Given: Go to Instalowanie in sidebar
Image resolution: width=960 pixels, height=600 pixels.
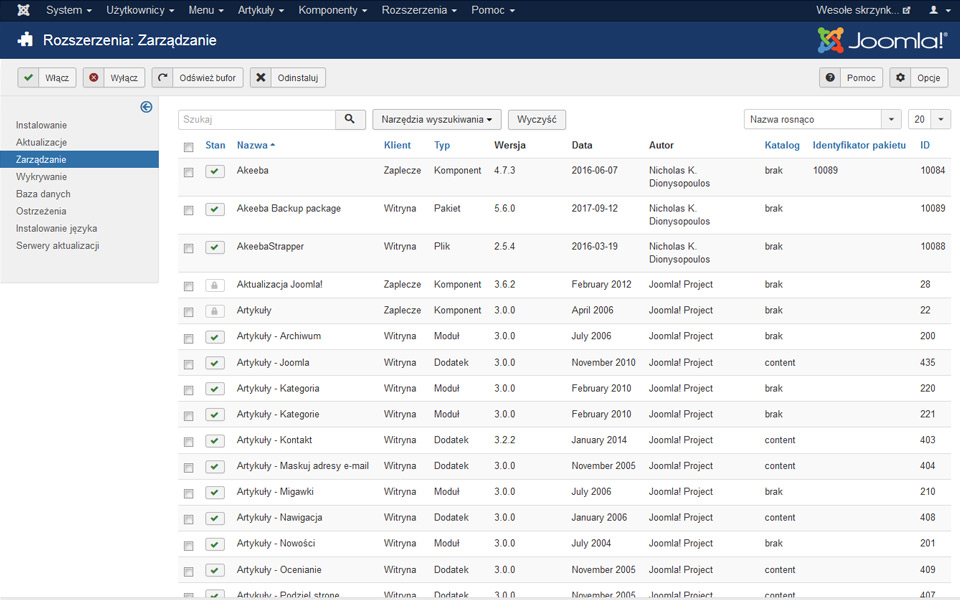Looking at the screenshot, I should pos(41,125).
